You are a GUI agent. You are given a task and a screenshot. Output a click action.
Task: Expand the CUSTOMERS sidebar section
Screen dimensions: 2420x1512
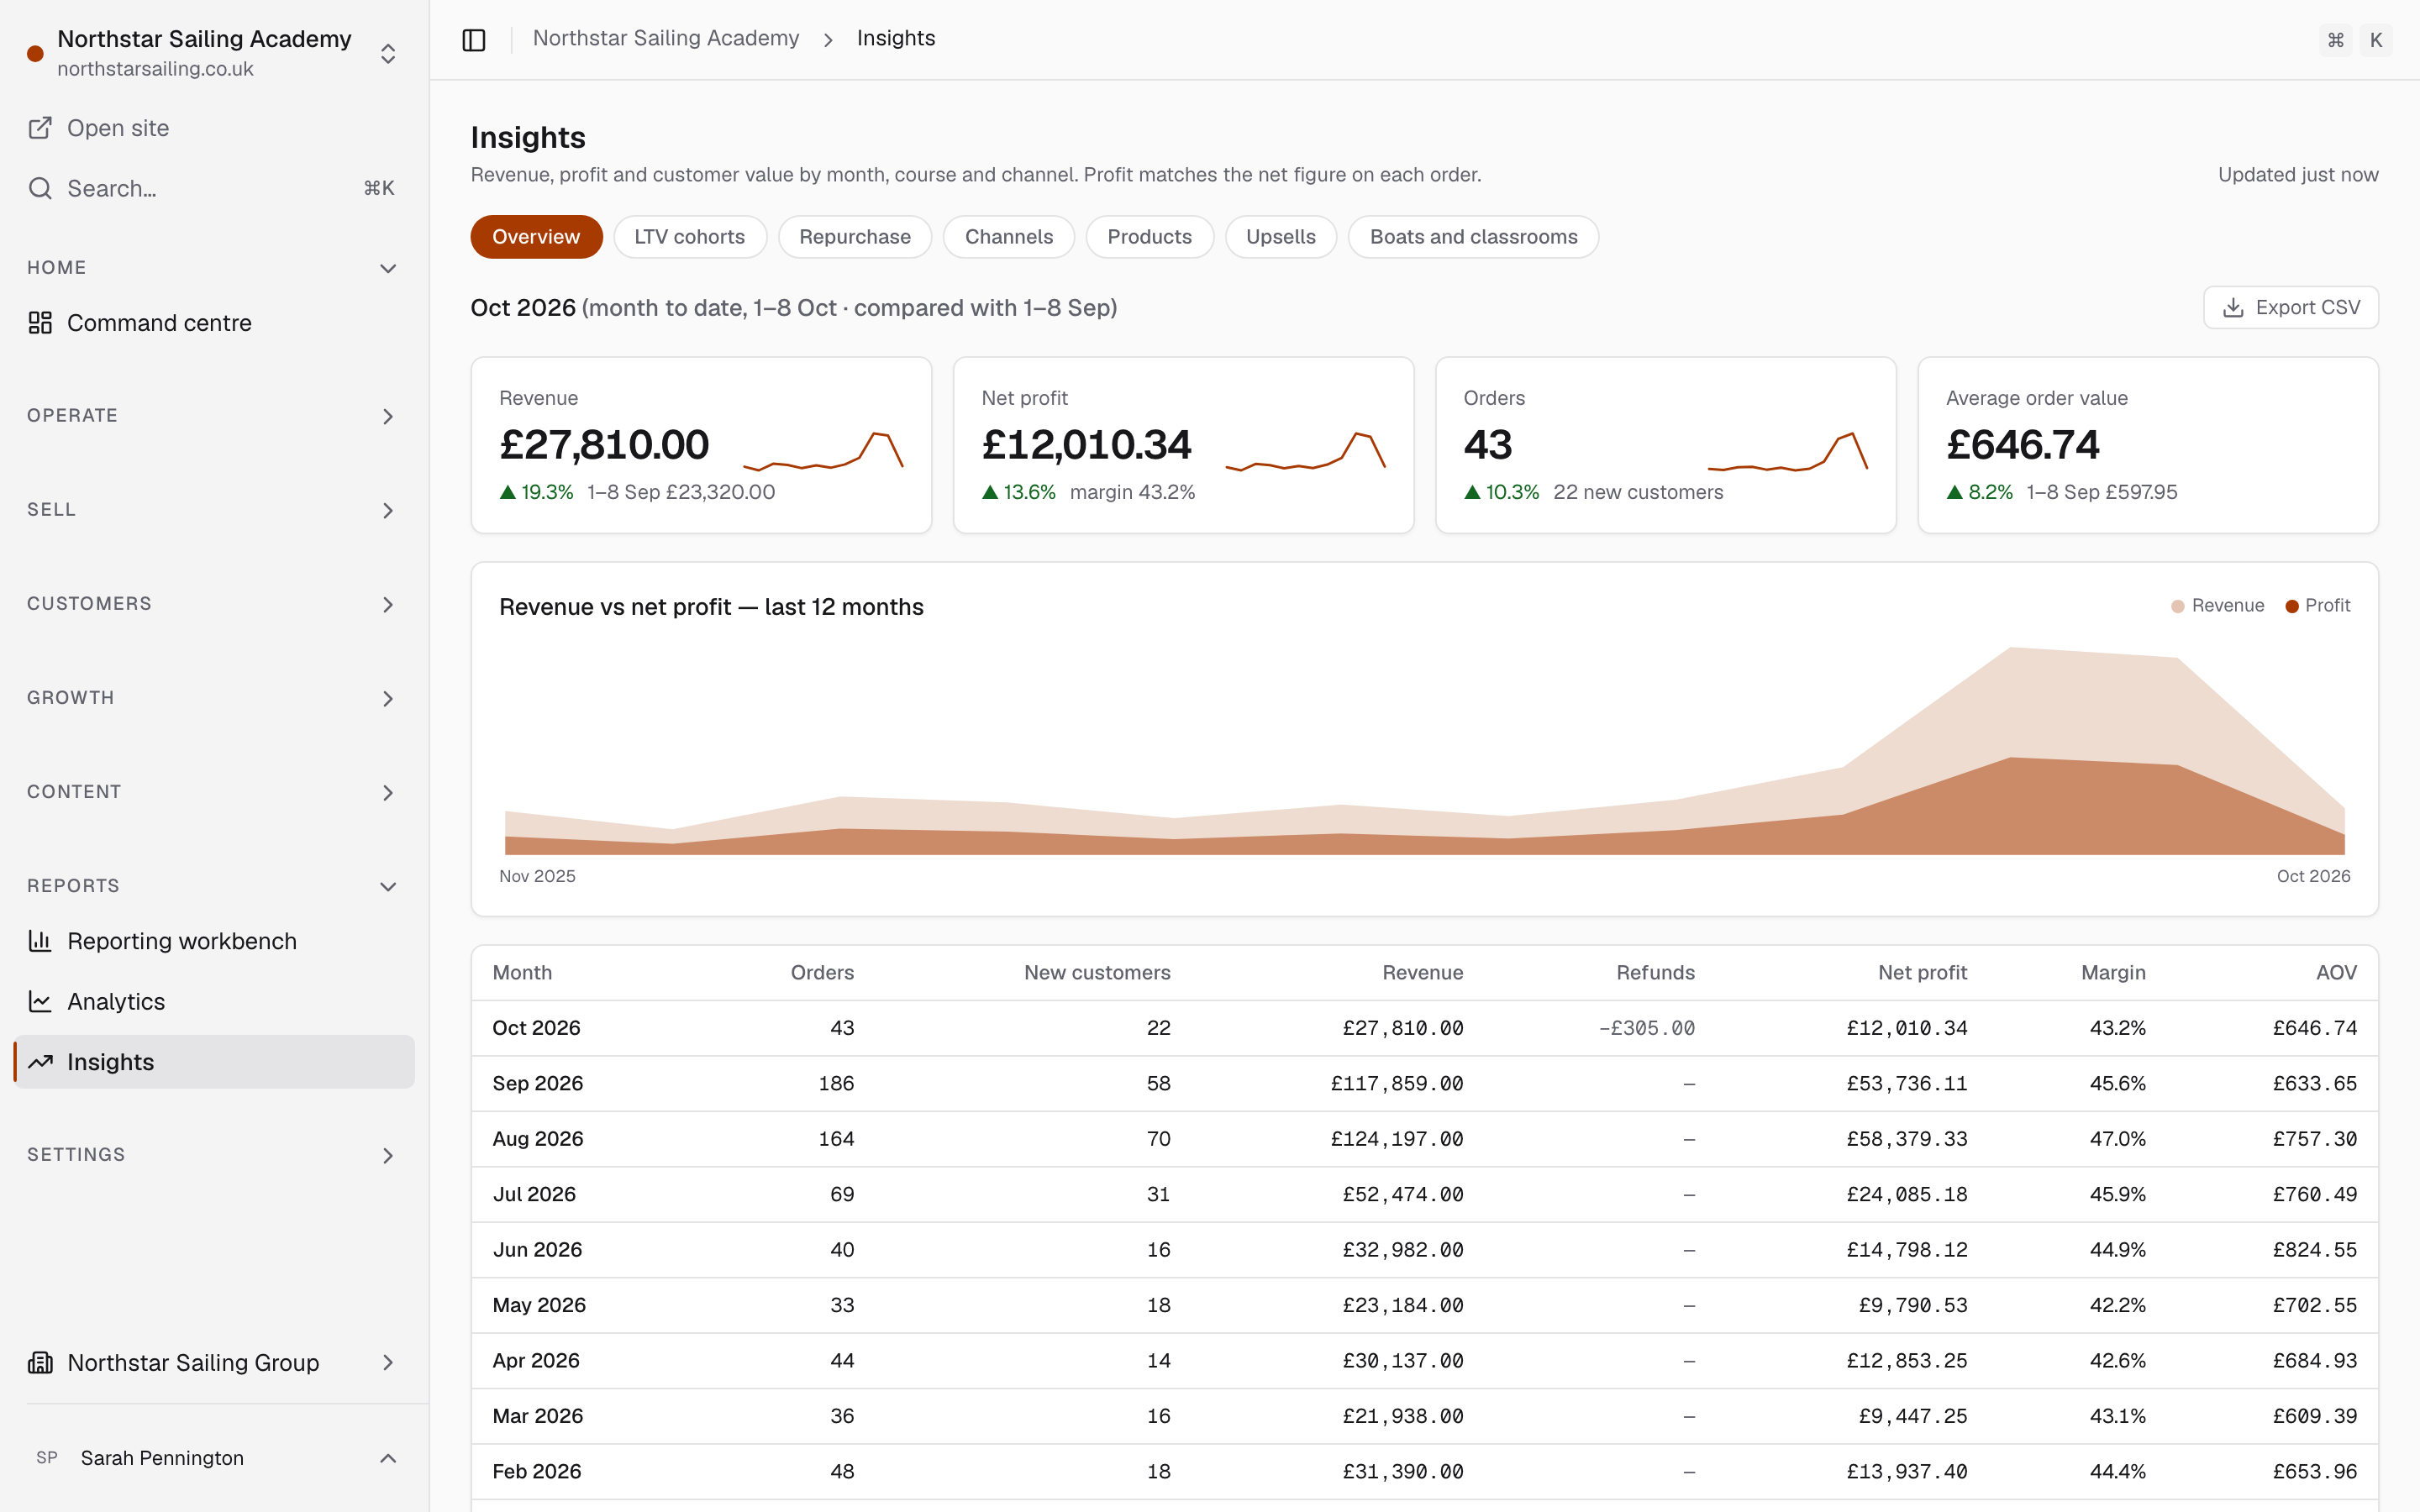click(x=214, y=604)
